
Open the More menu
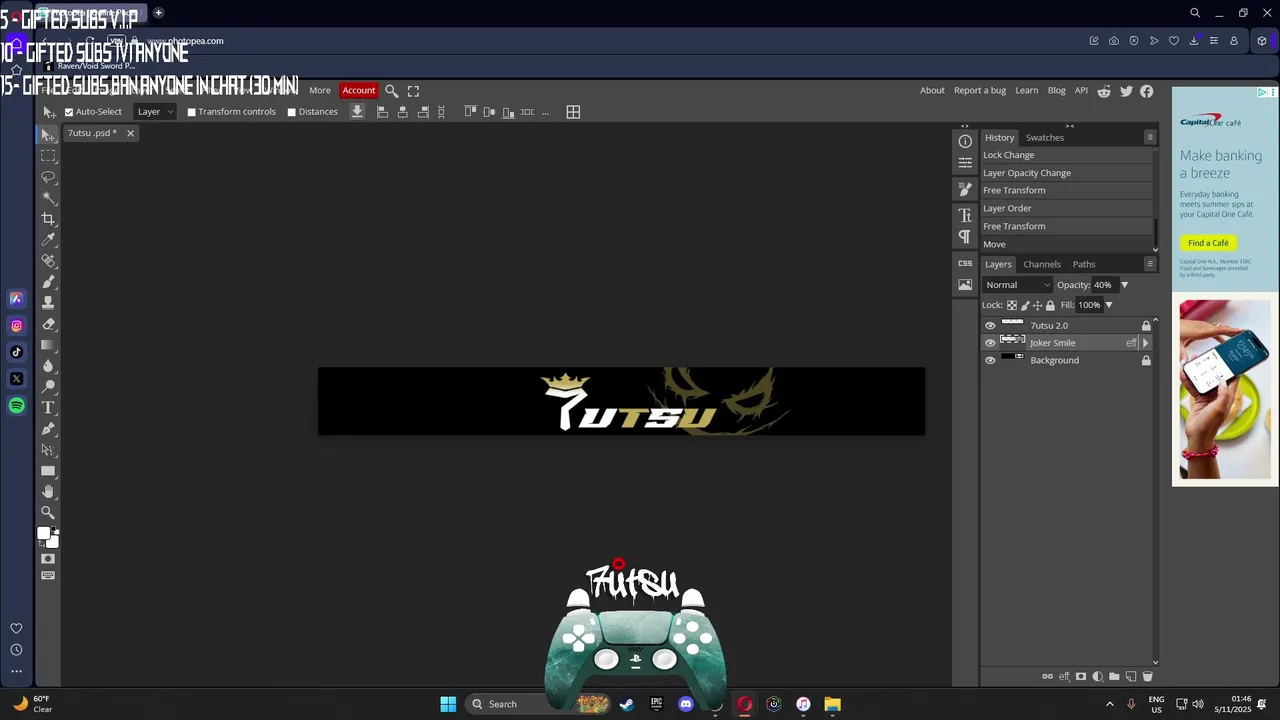click(x=320, y=90)
